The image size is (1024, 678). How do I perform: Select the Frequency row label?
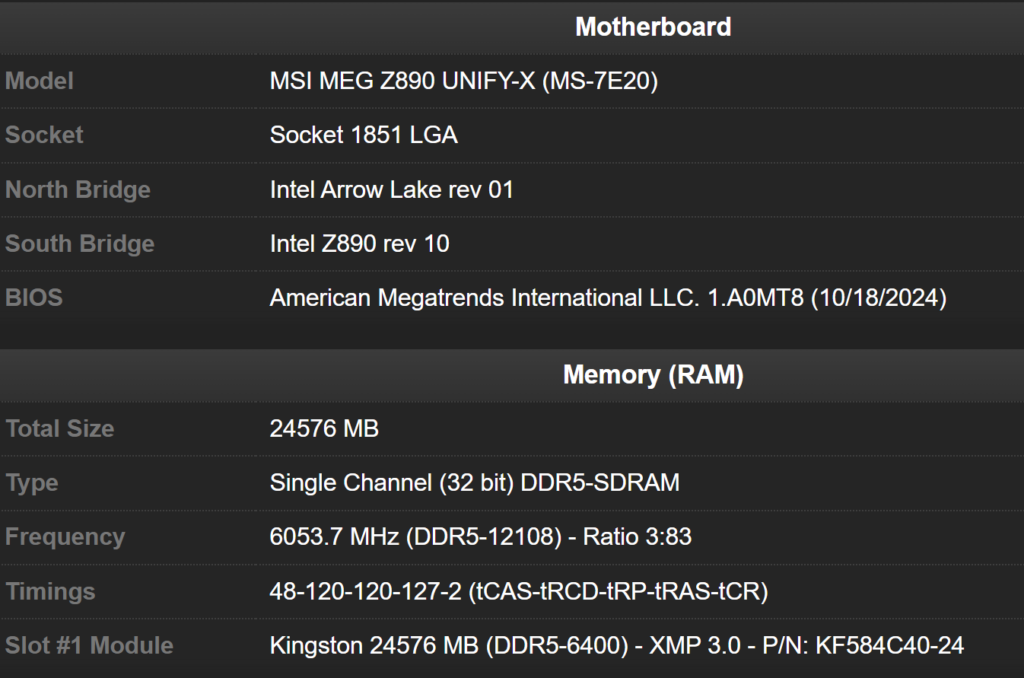65,537
